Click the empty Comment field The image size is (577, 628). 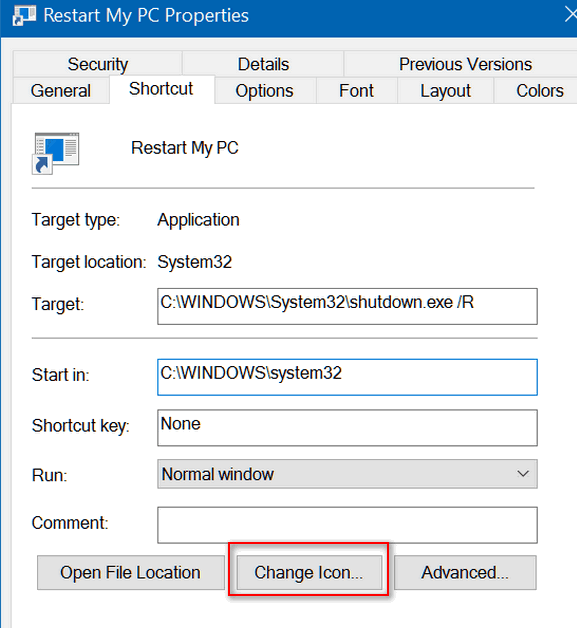pyautogui.click(x=347, y=525)
